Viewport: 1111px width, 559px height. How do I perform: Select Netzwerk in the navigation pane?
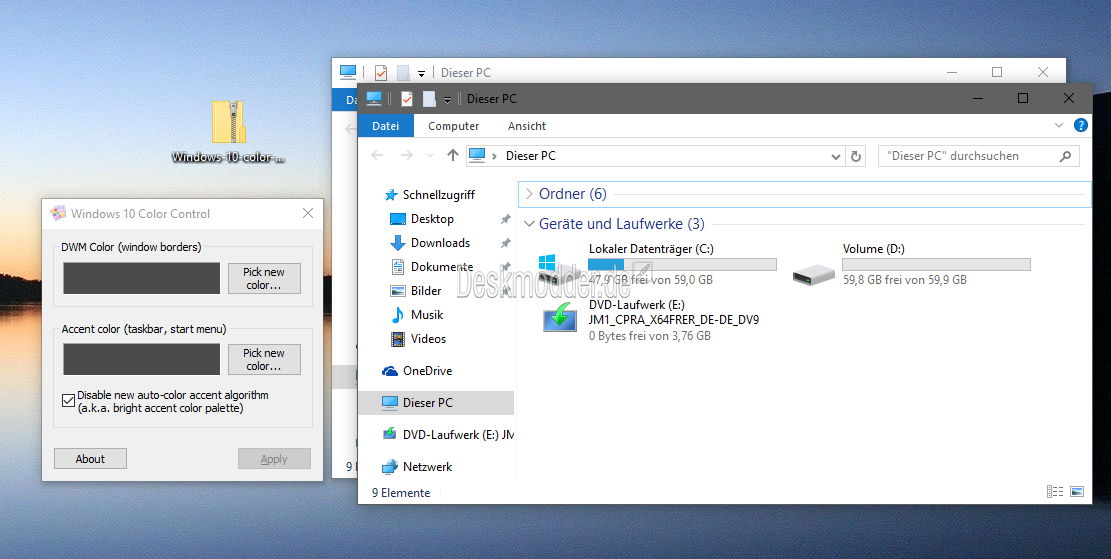coord(427,467)
